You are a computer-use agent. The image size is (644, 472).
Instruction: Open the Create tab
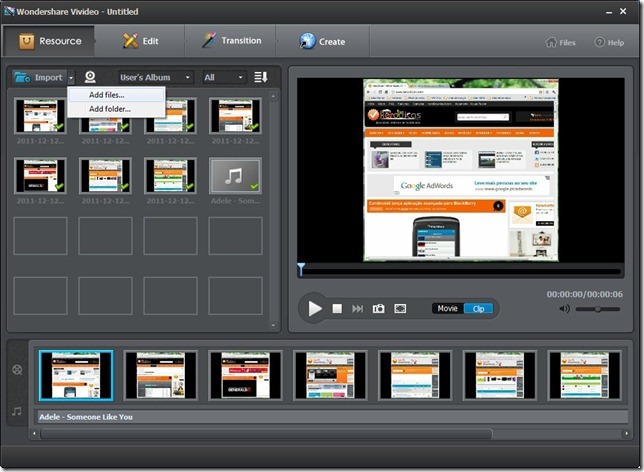[322, 41]
